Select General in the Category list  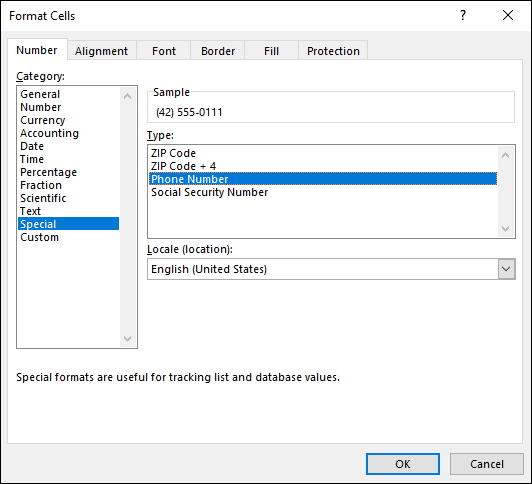68,94
